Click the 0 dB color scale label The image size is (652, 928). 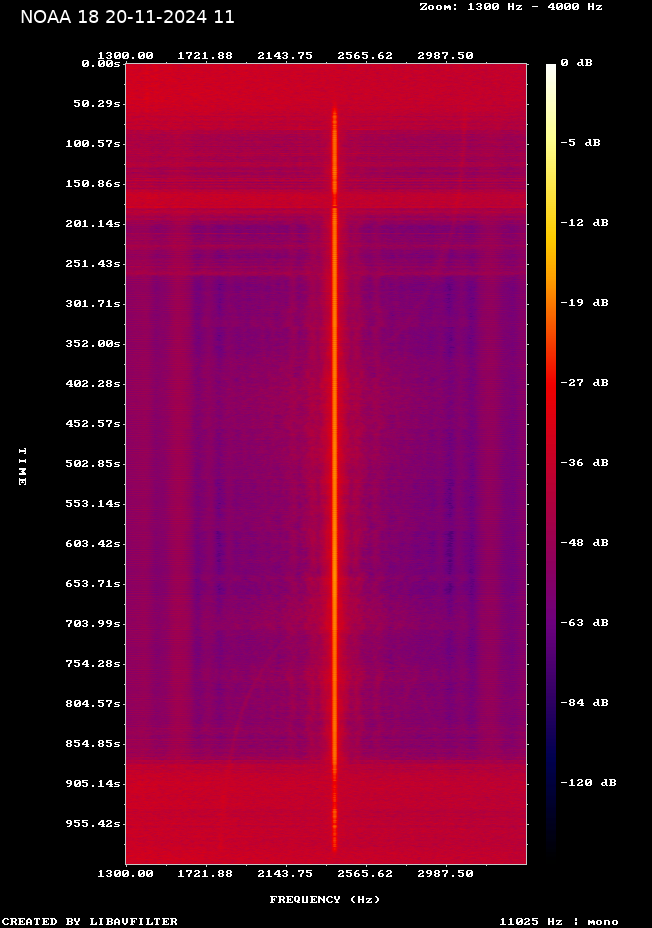coord(576,63)
